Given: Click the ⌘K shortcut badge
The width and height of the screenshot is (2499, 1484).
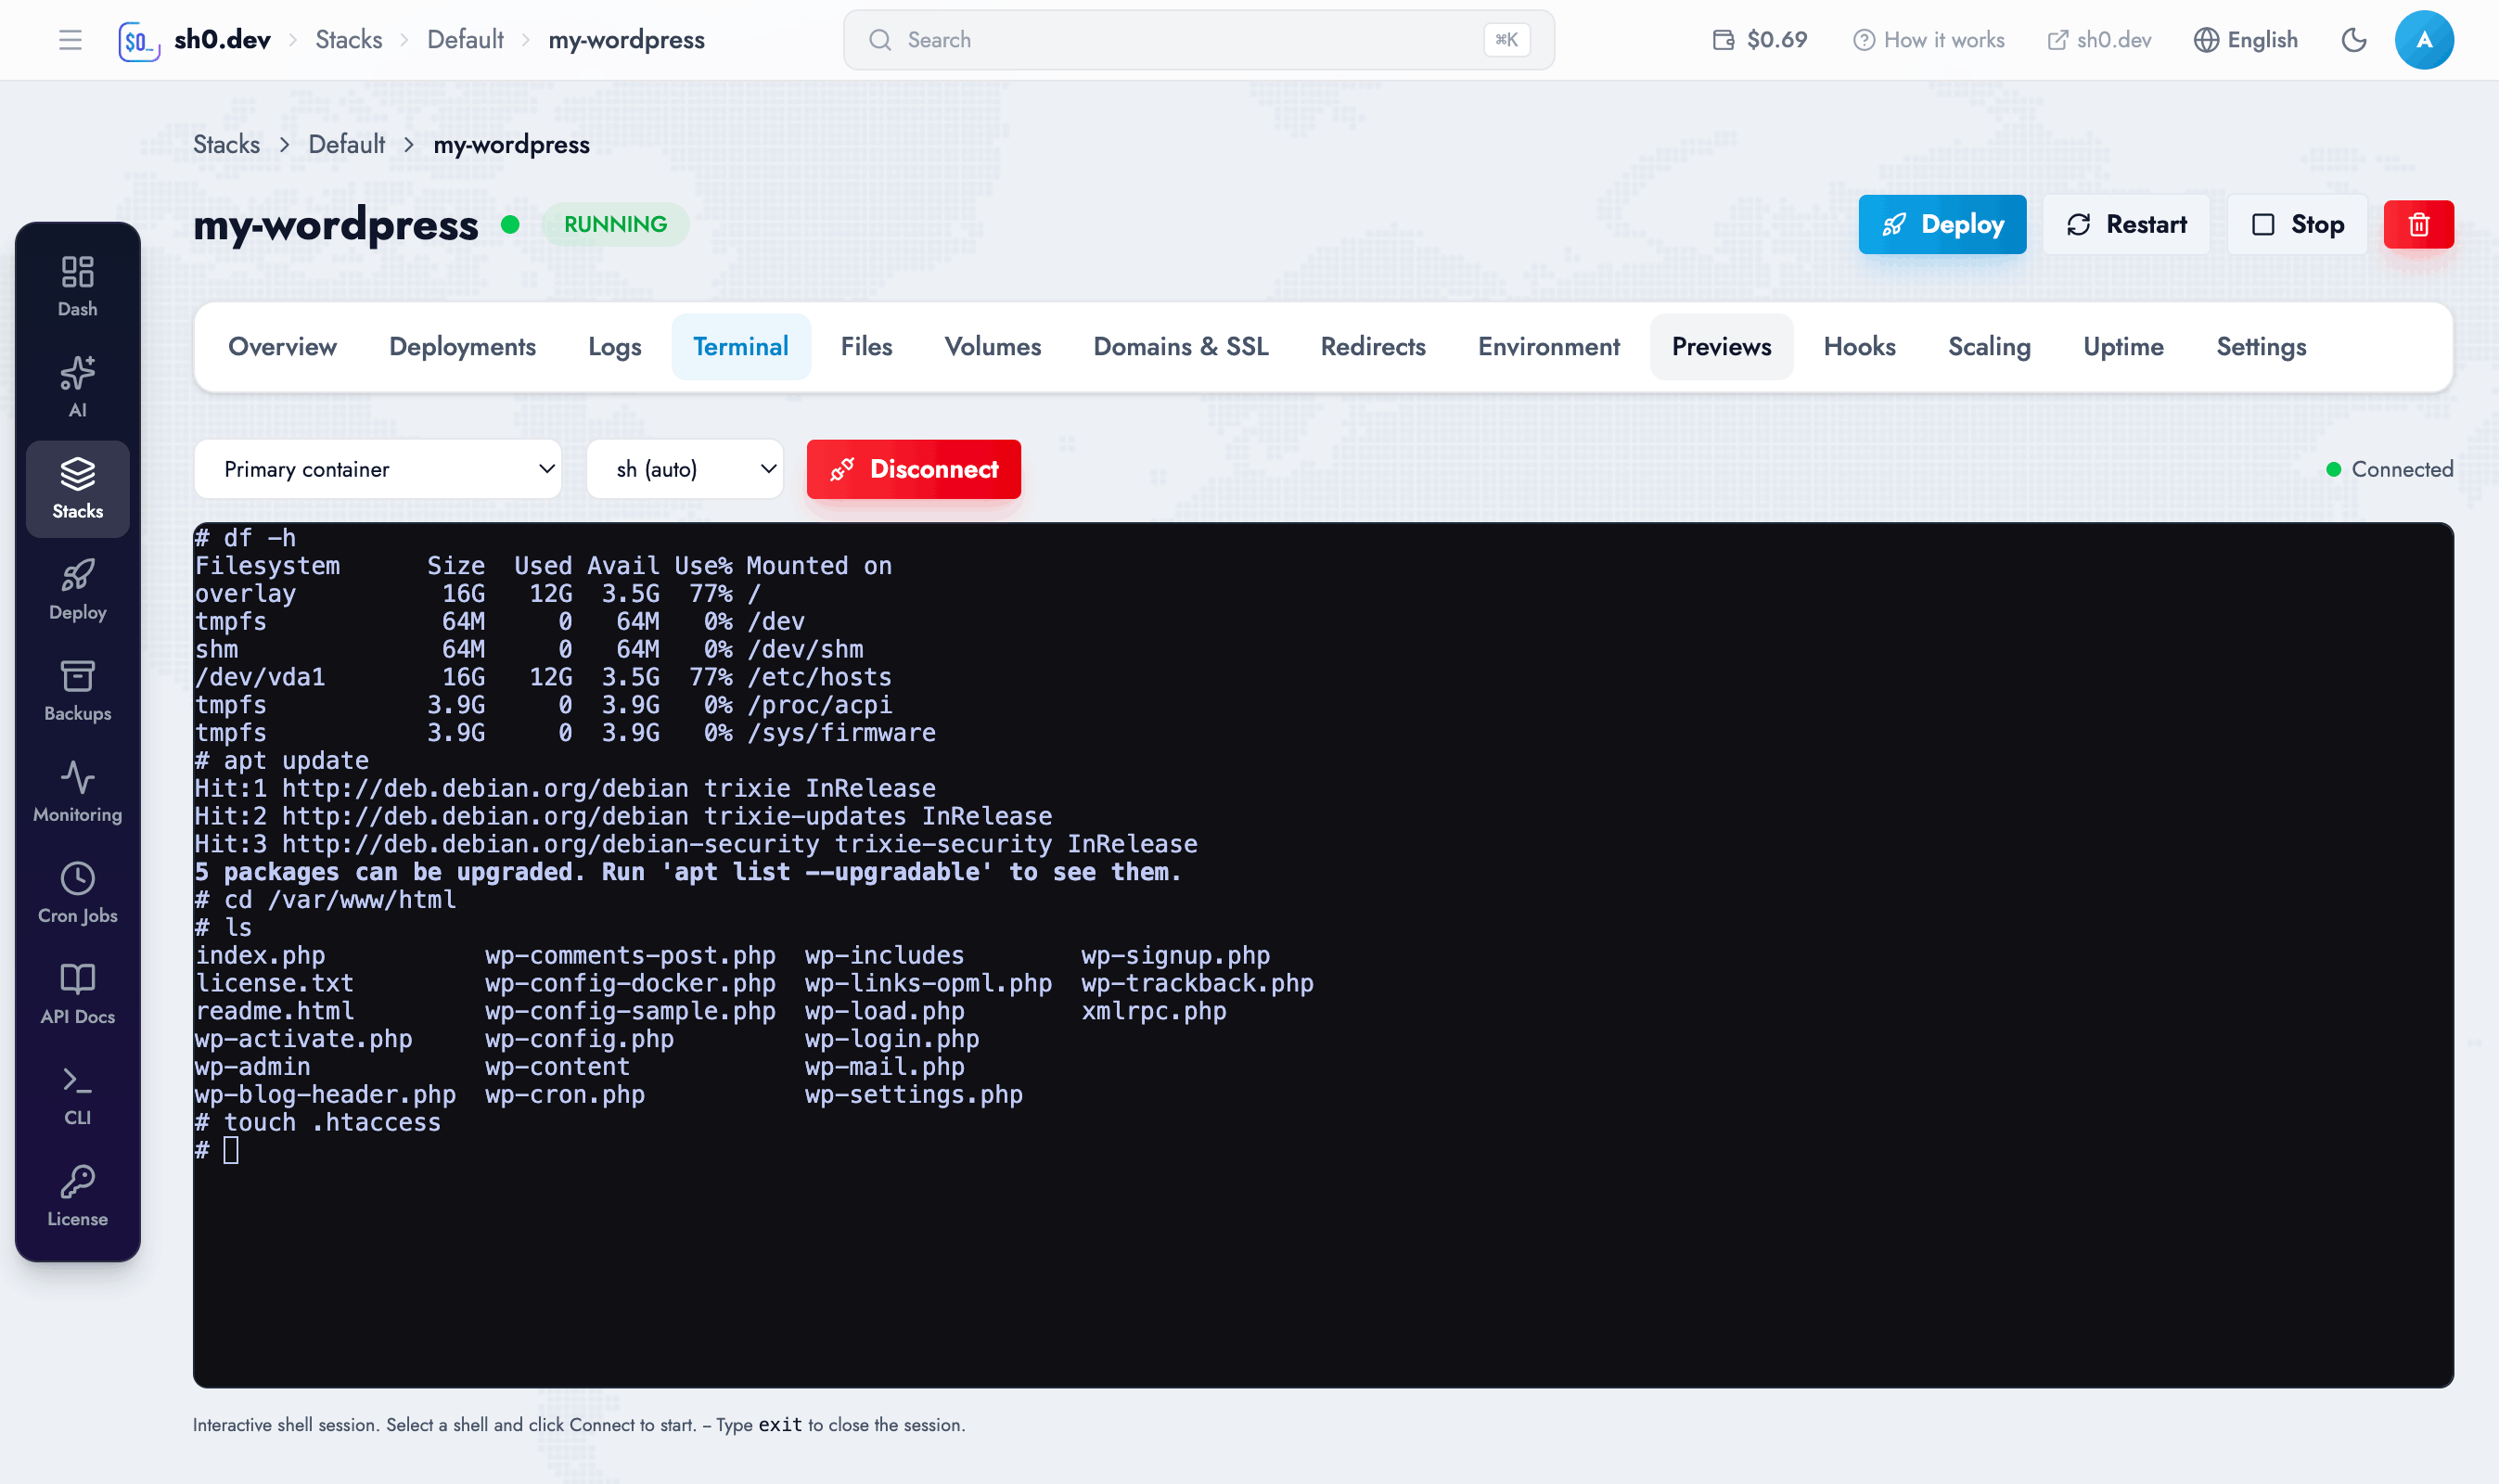Looking at the screenshot, I should pyautogui.click(x=1506, y=40).
